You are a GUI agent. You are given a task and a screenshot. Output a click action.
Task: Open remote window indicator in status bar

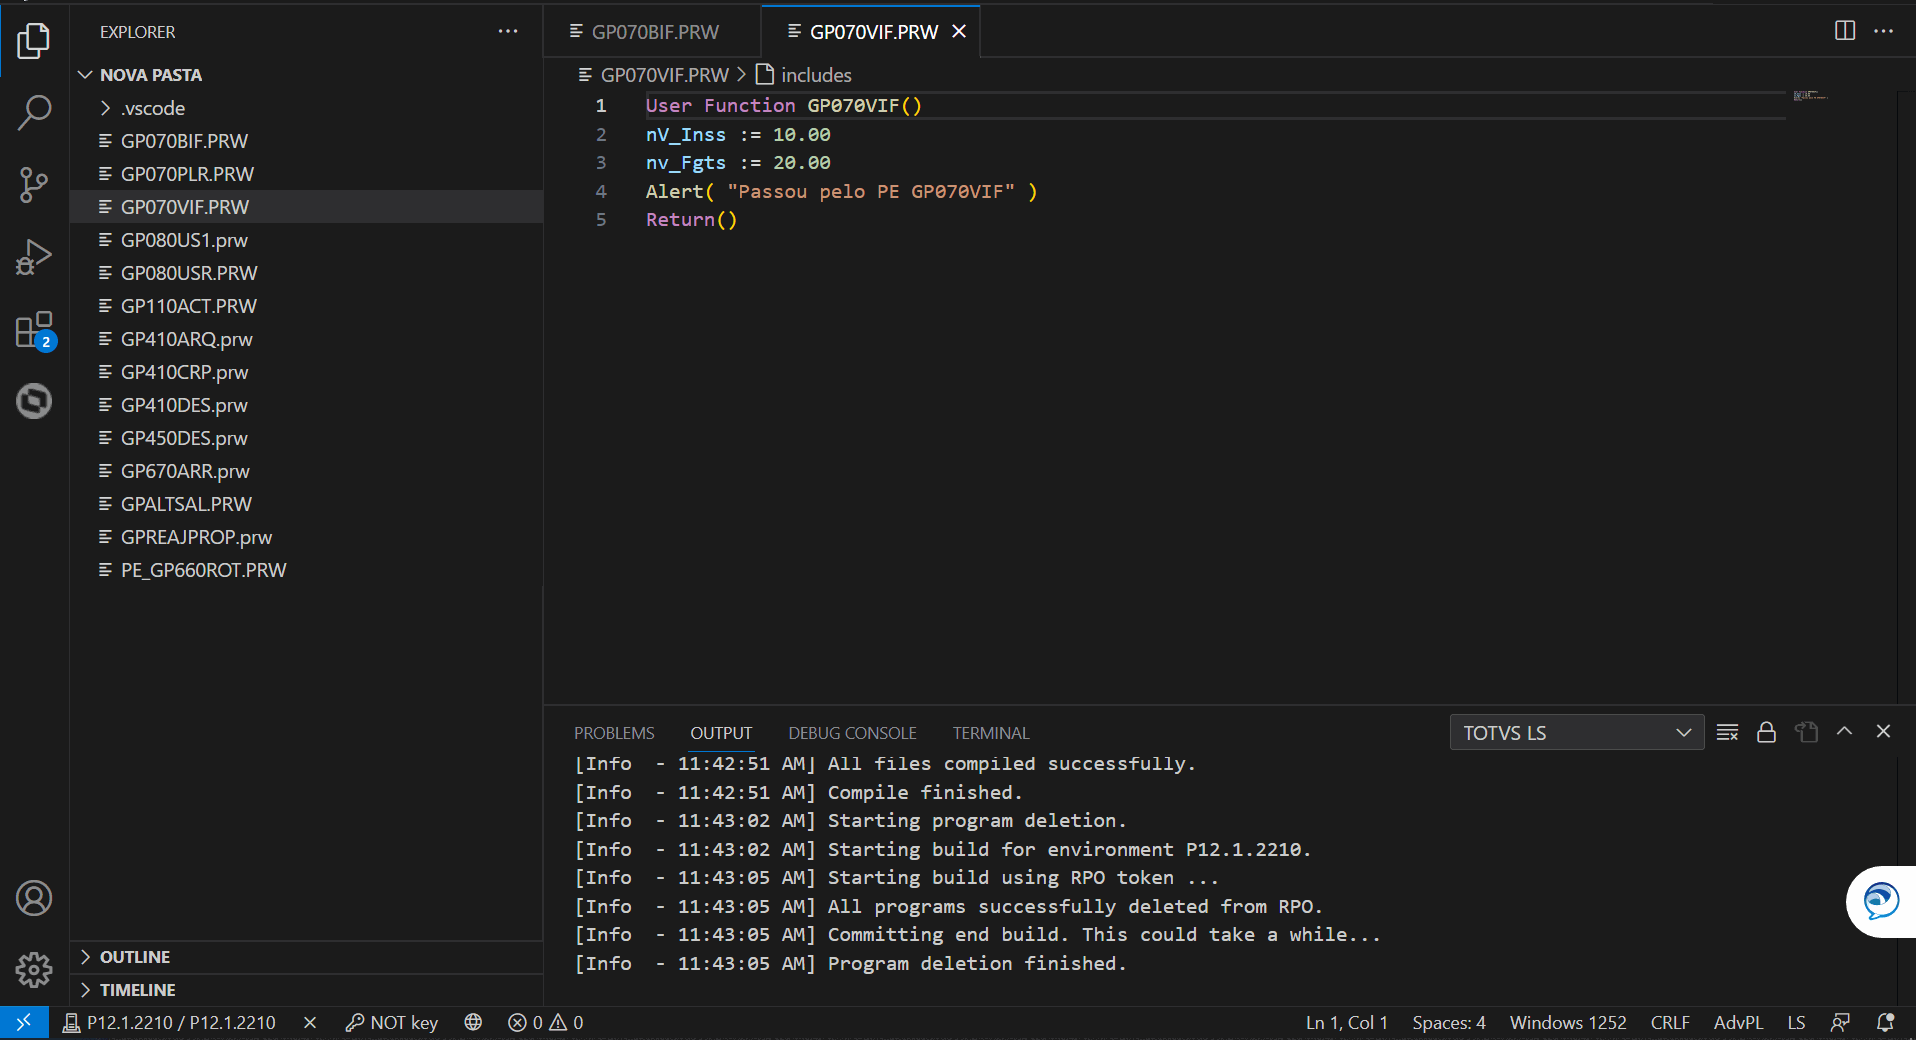[24, 1023]
